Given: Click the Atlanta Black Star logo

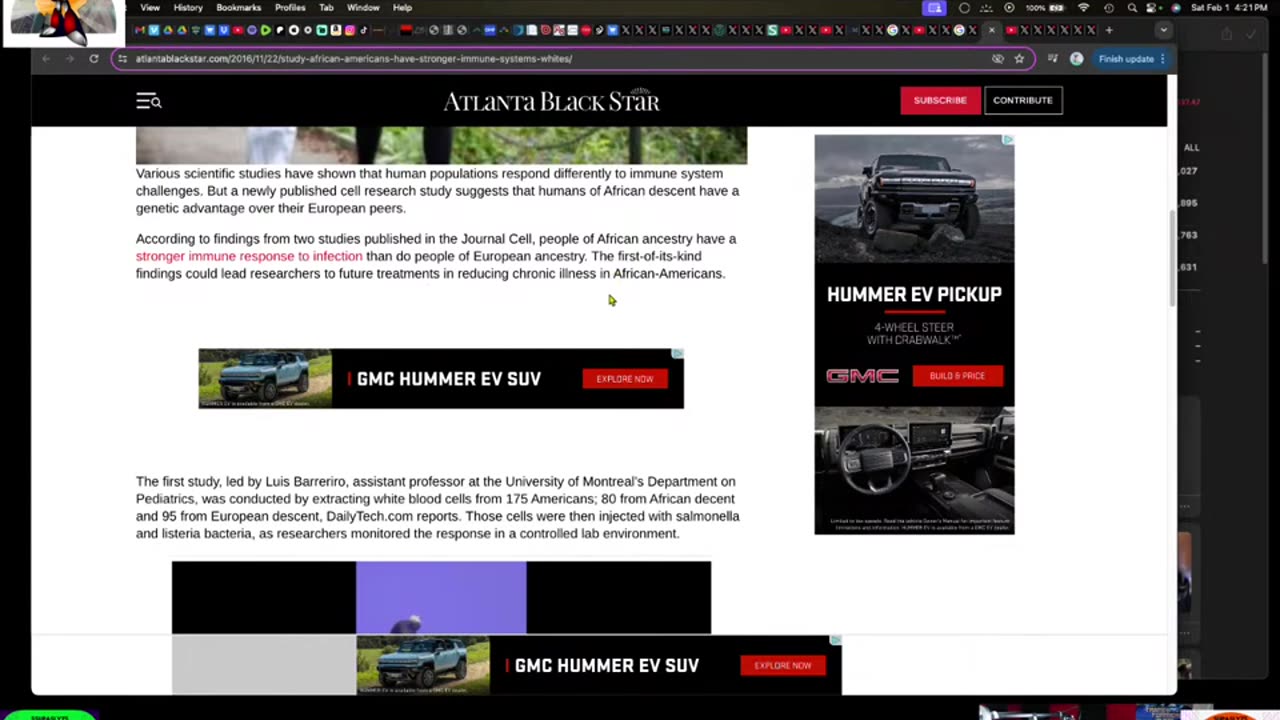Looking at the screenshot, I should tap(551, 101).
